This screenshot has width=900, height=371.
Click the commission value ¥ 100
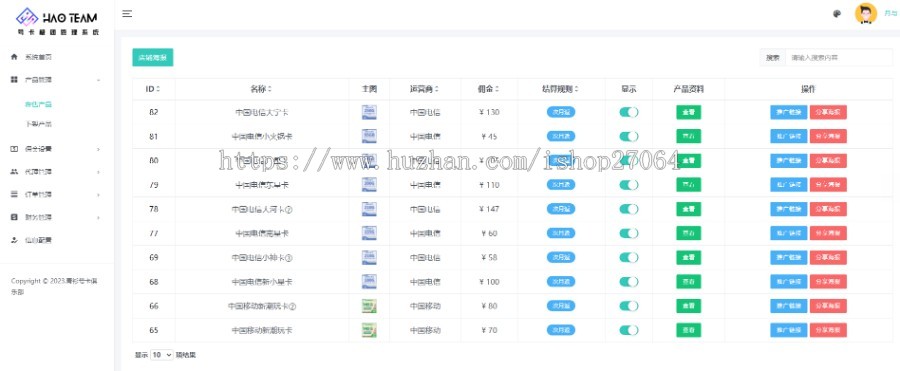click(x=489, y=281)
